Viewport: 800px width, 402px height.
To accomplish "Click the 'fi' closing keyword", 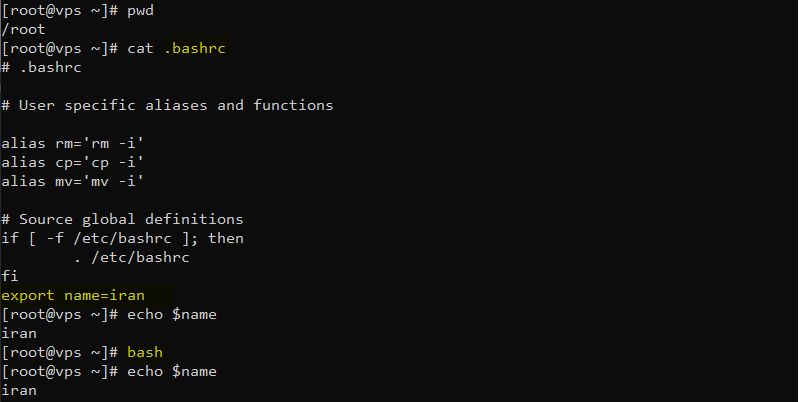I will point(10,277).
